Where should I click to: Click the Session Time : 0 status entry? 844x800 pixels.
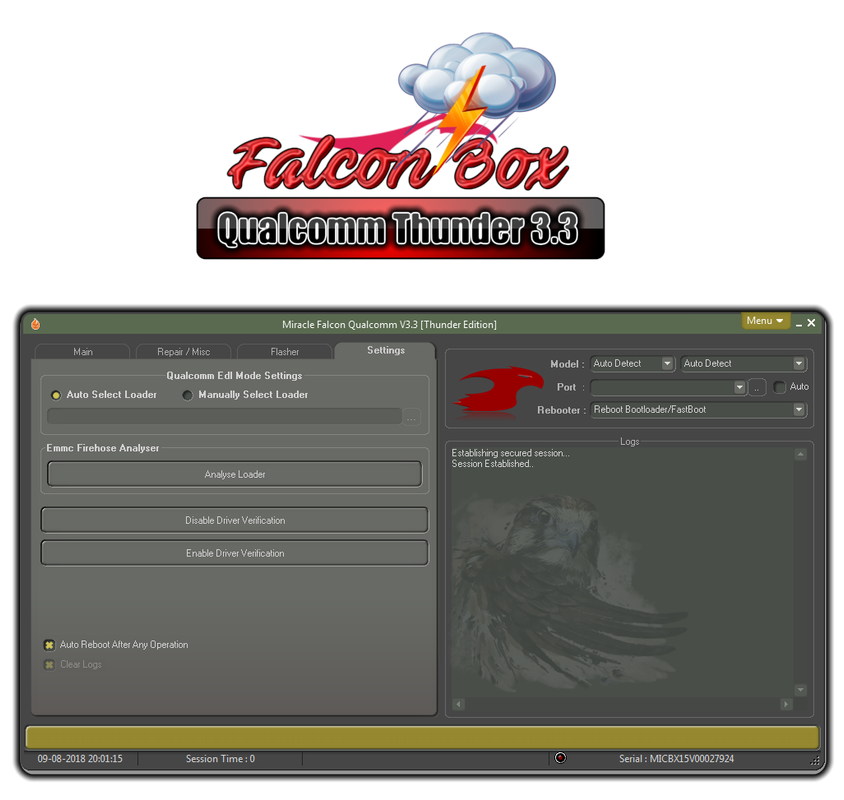(220, 759)
